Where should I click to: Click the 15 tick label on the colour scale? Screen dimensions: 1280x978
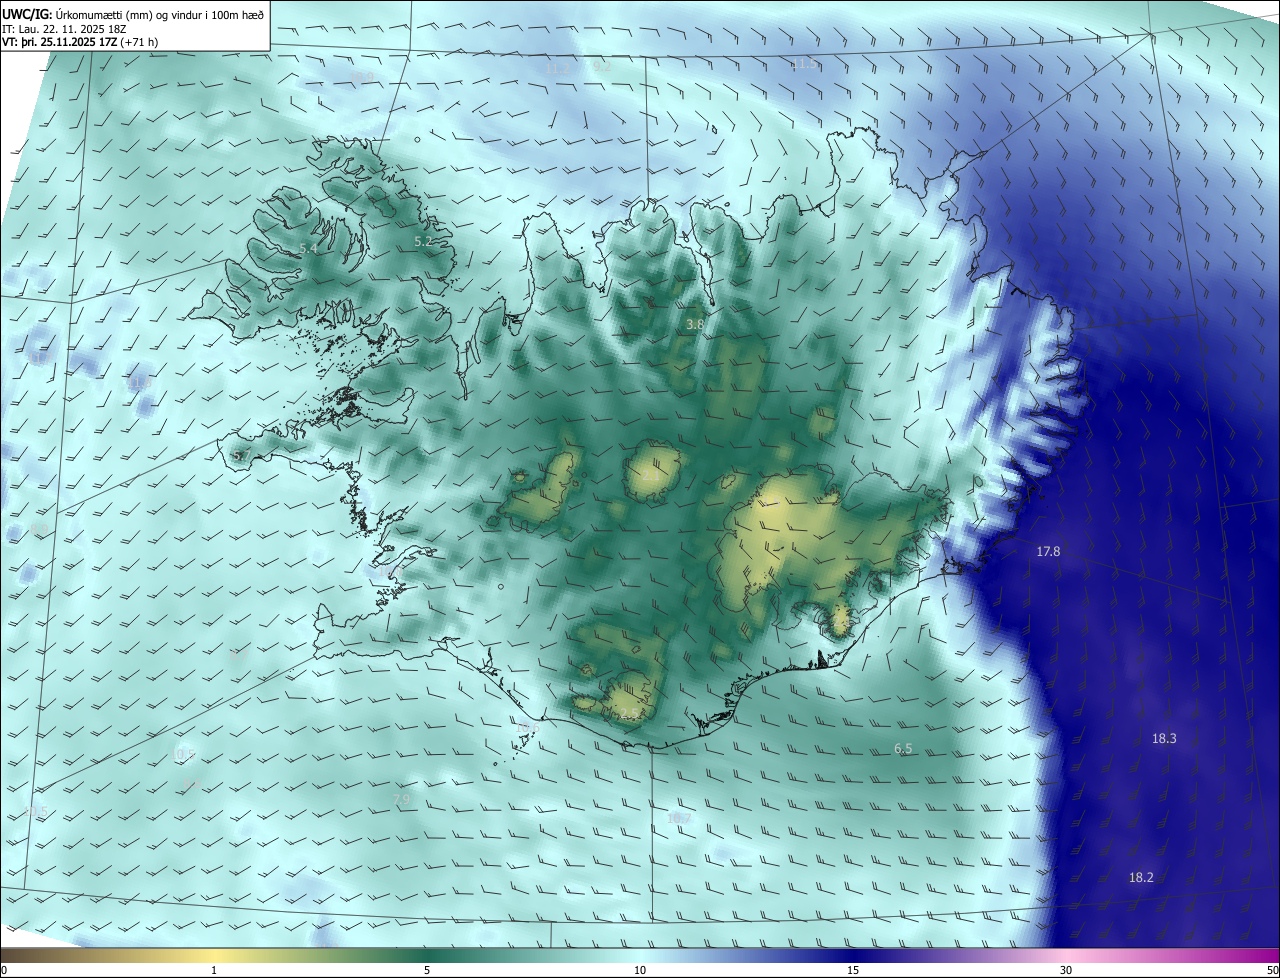853,970
